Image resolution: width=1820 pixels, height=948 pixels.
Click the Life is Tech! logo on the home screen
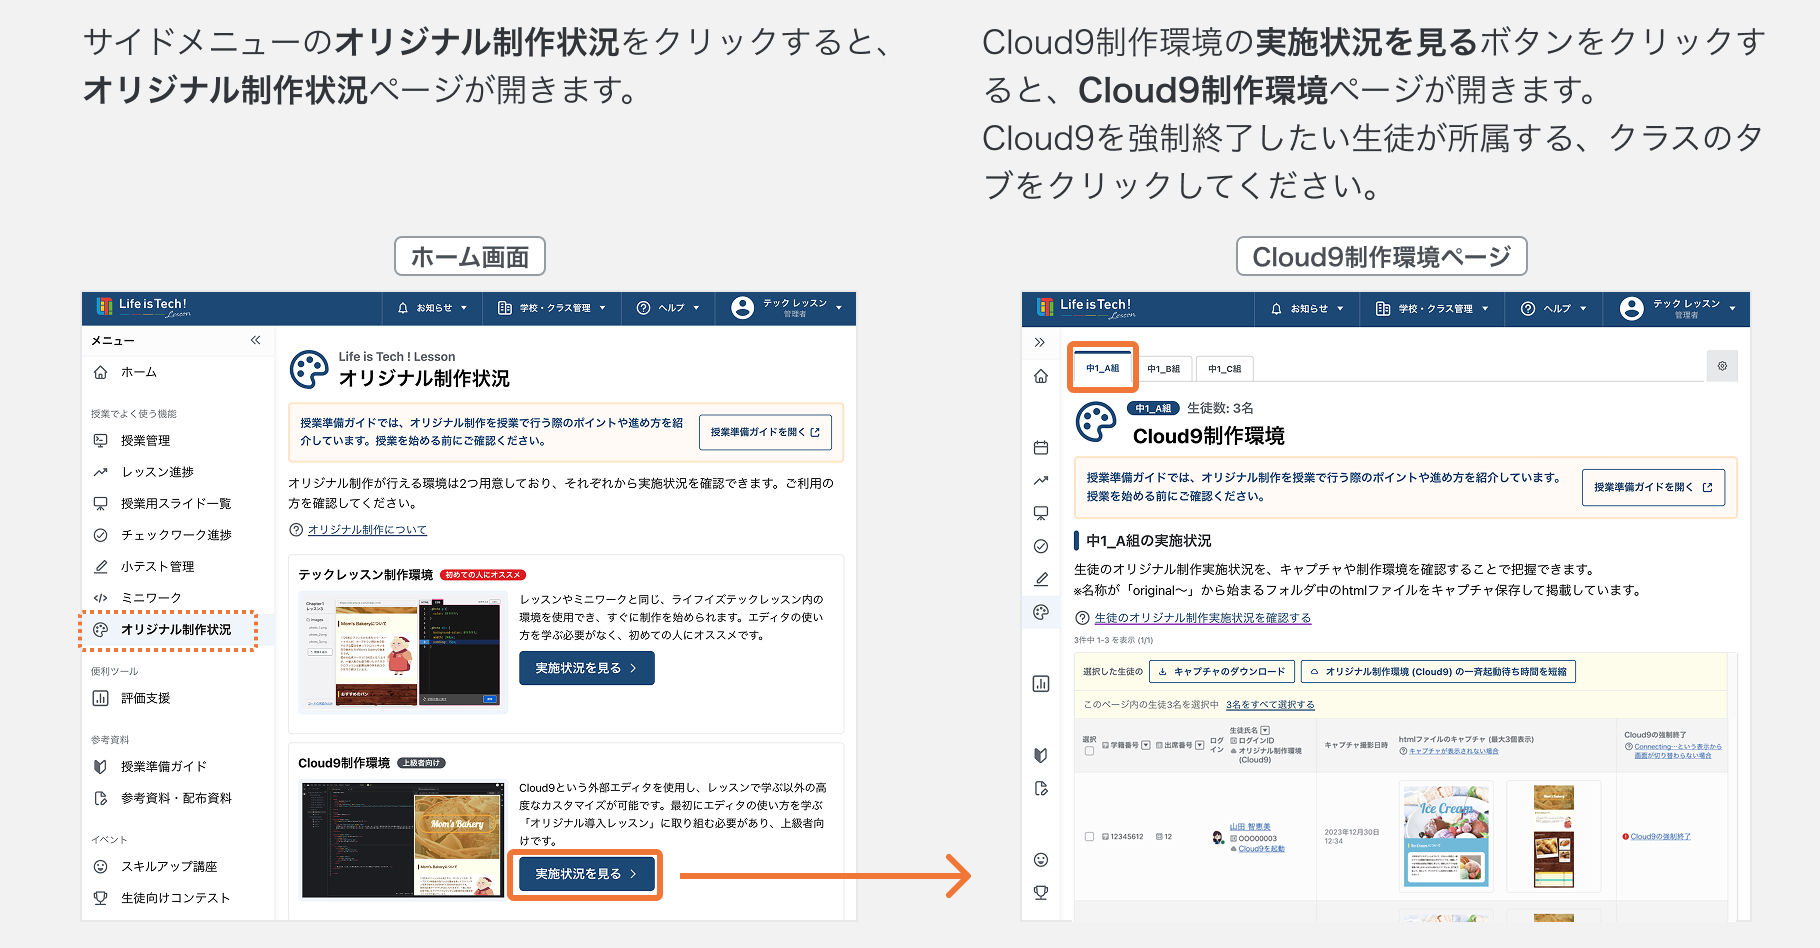tap(143, 307)
